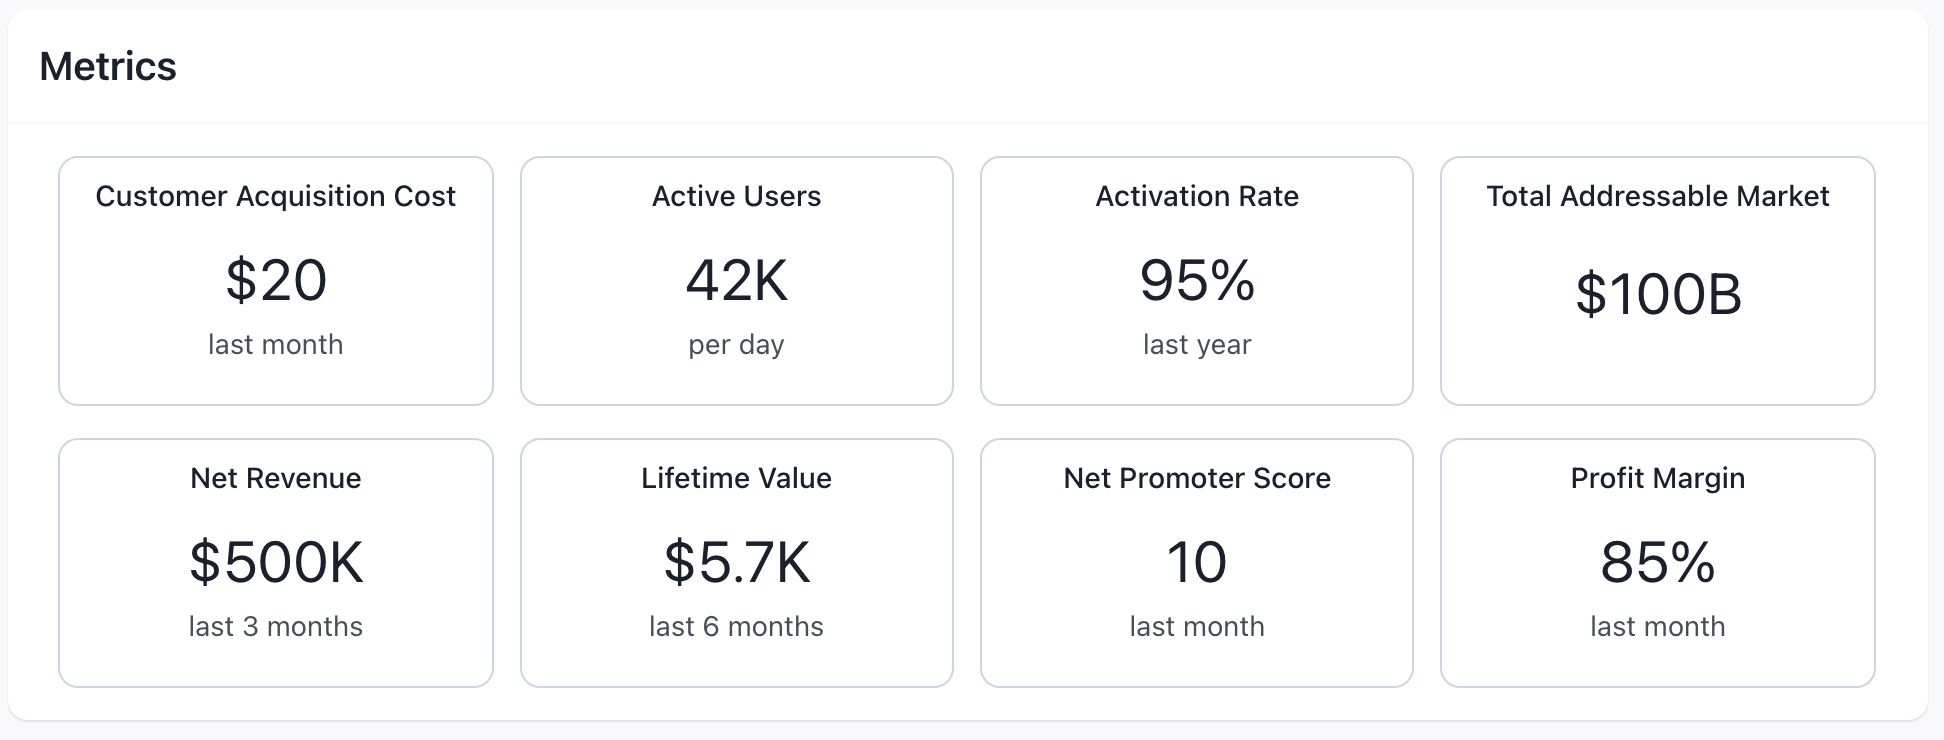Screen dimensions: 1944x740
Task: Click the "last 3 months" period label
Action: tap(275, 626)
